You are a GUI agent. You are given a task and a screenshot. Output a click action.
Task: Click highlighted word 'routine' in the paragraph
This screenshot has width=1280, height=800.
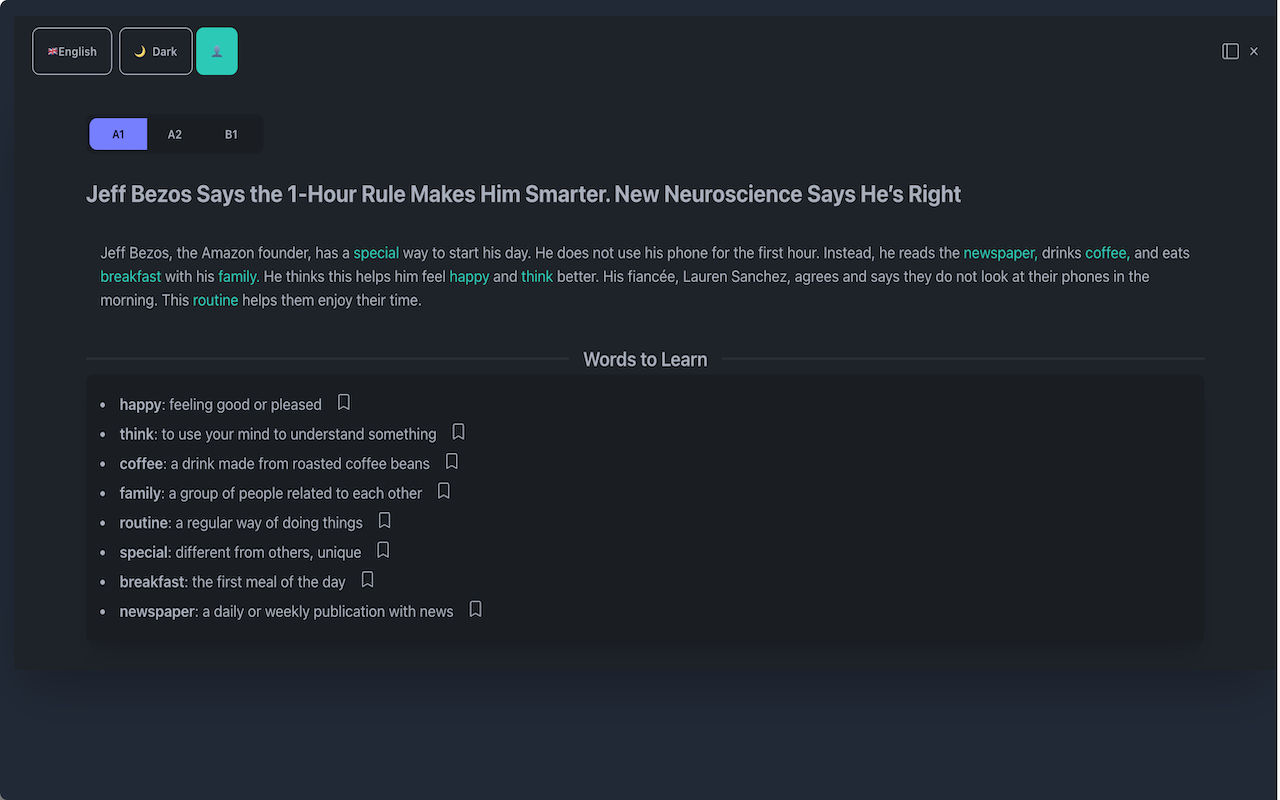pos(215,300)
